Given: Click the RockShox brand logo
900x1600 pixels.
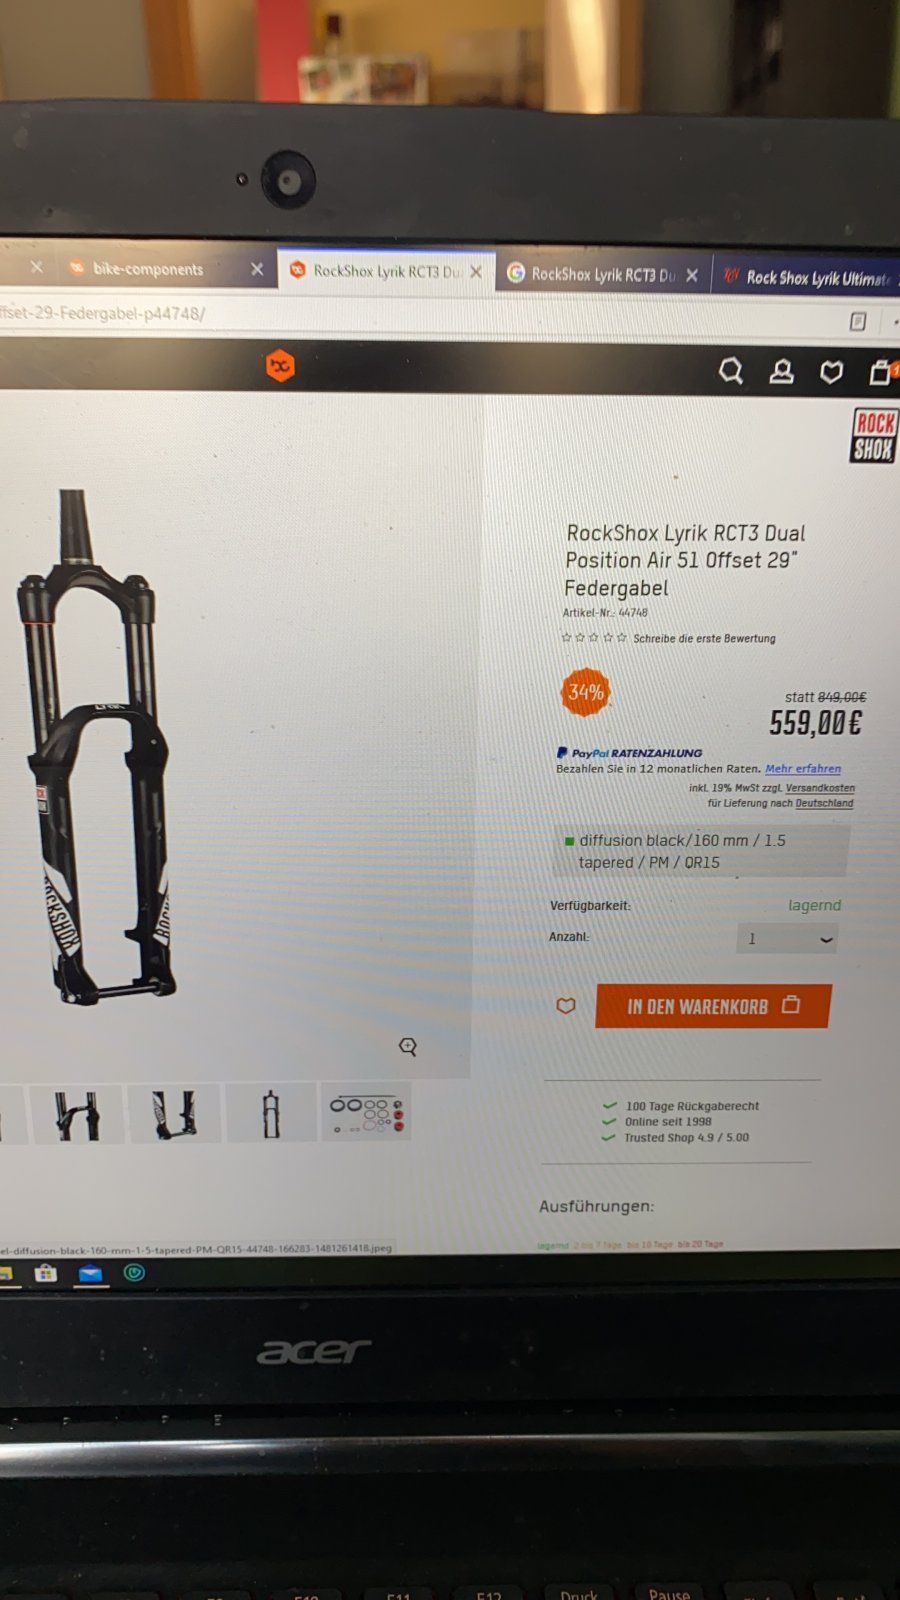Looking at the screenshot, I should point(874,436).
